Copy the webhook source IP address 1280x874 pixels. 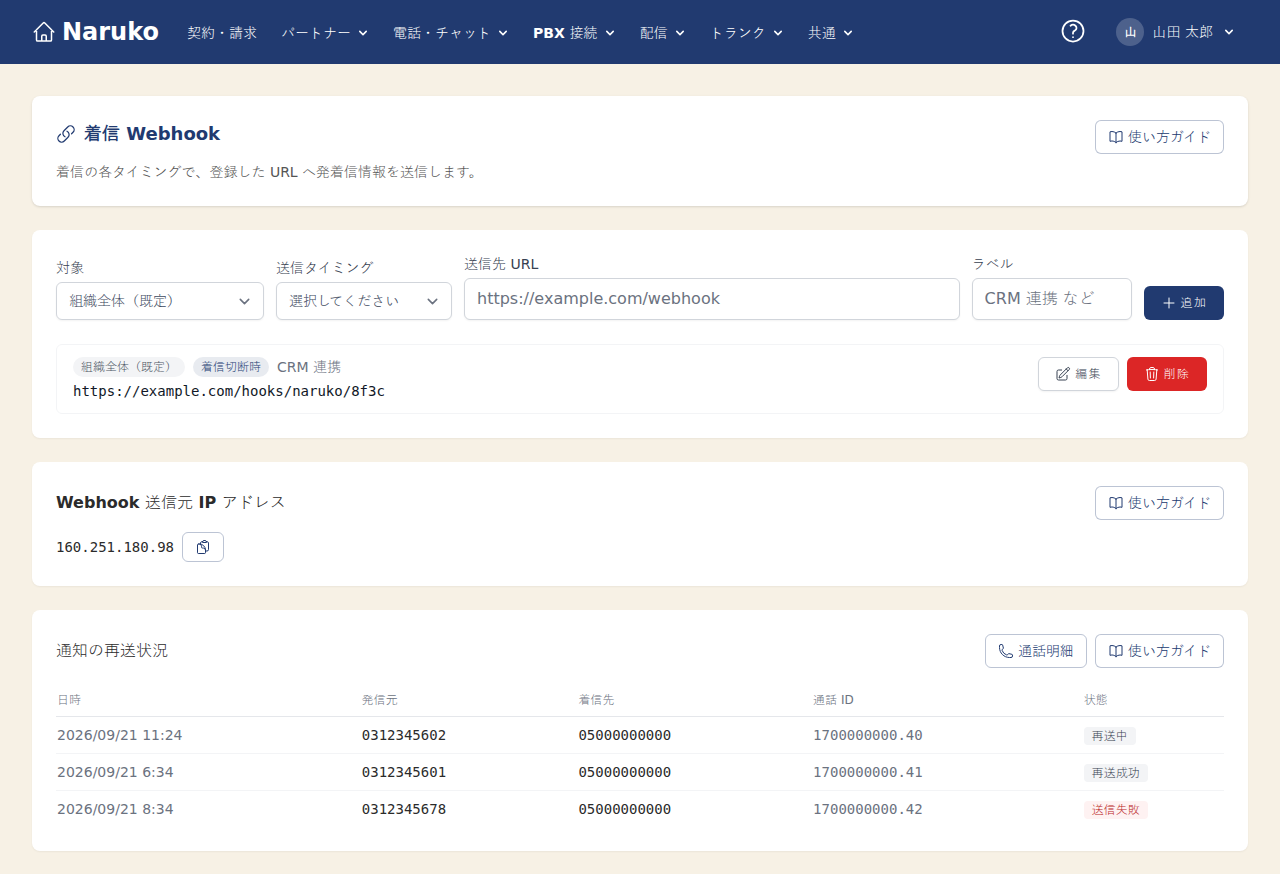[203, 547]
